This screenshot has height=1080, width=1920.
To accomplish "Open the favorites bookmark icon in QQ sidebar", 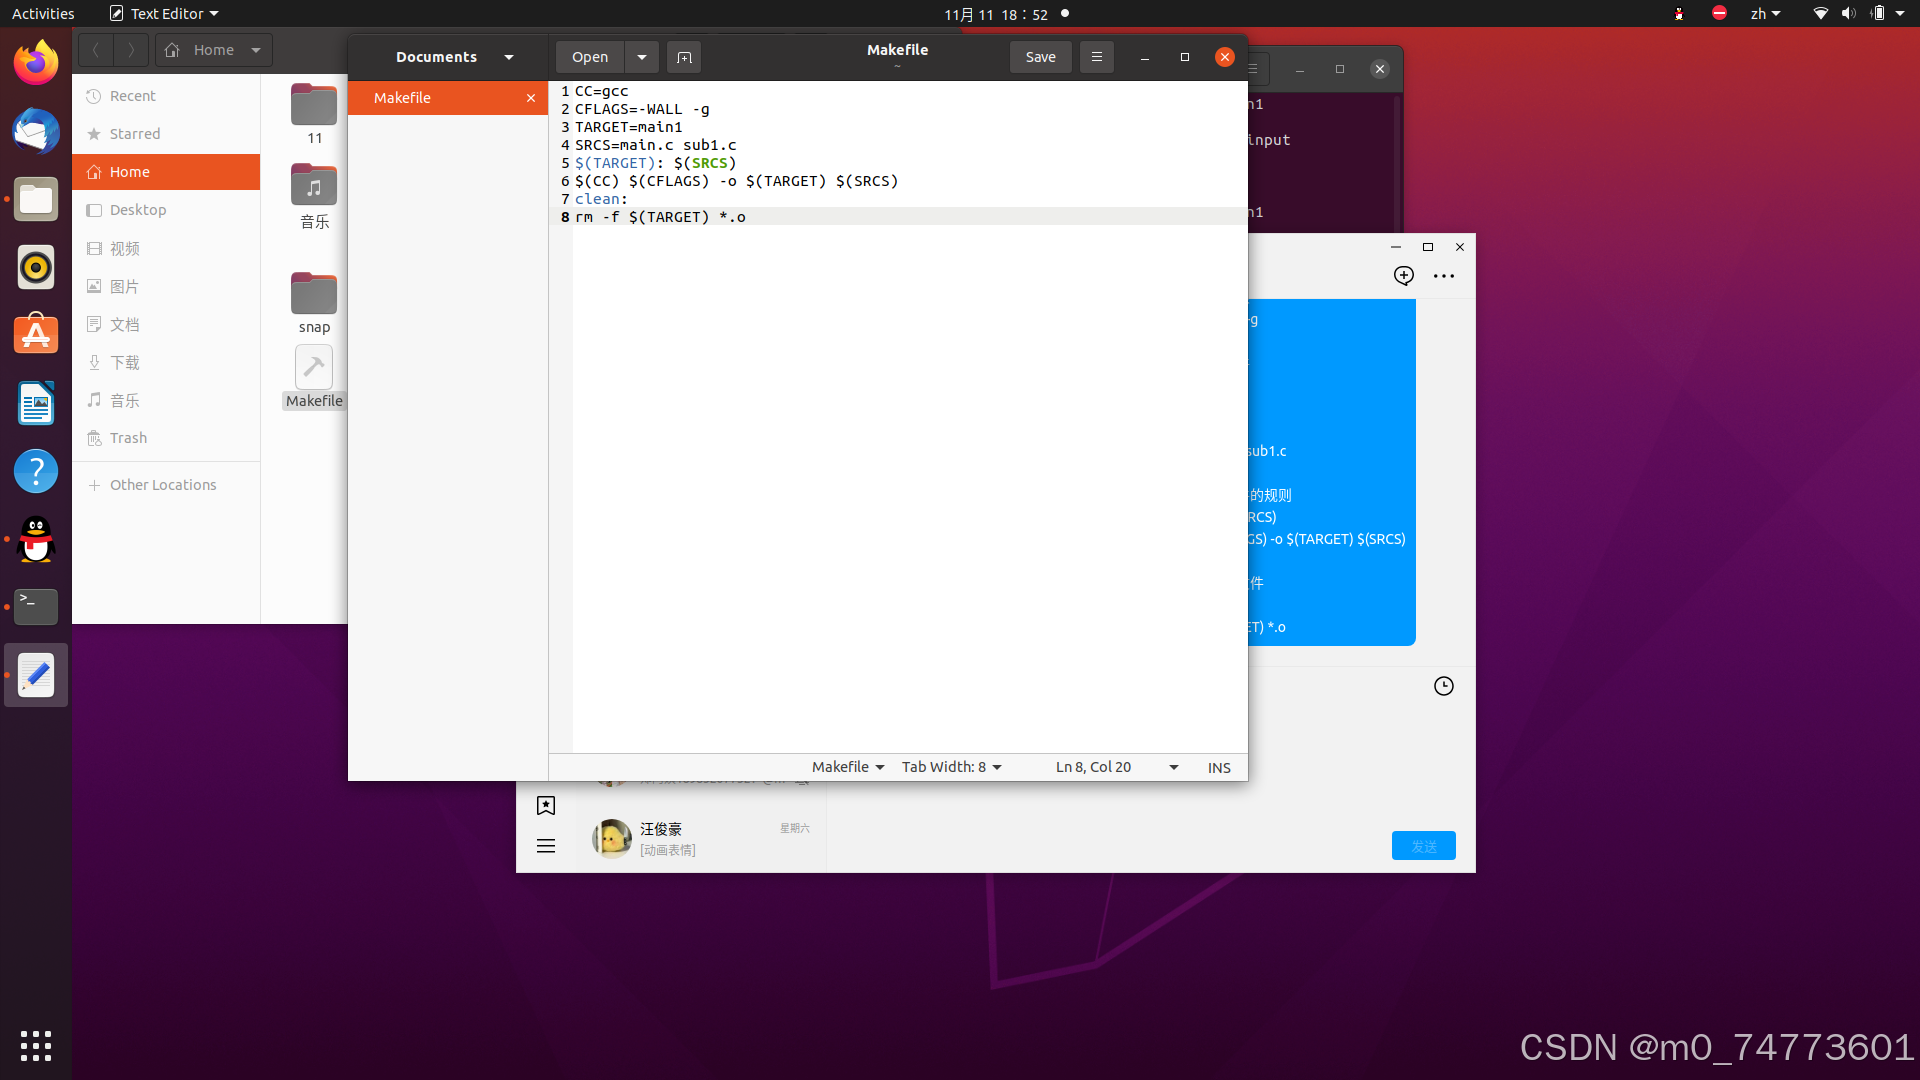I will 546,805.
